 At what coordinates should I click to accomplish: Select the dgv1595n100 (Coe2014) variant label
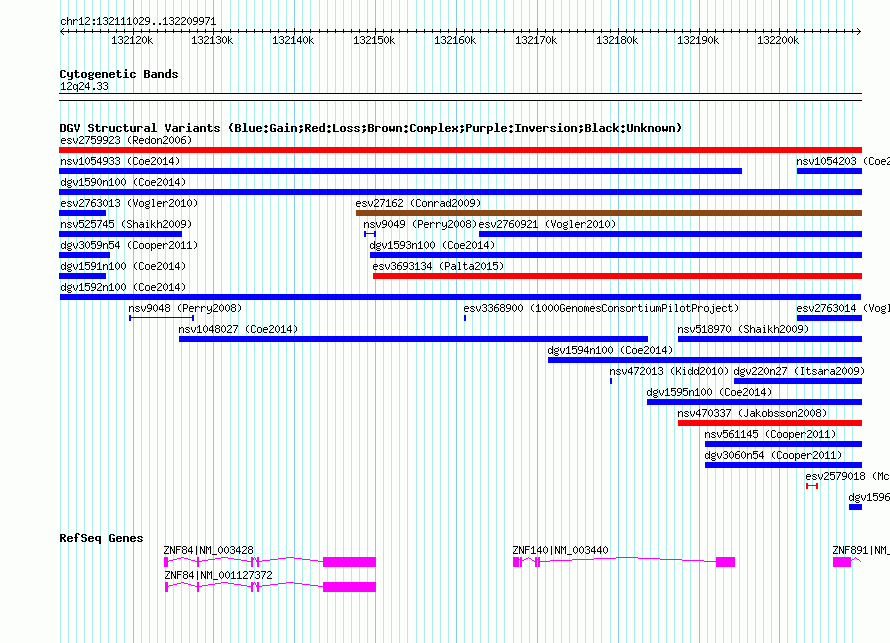click(x=709, y=392)
